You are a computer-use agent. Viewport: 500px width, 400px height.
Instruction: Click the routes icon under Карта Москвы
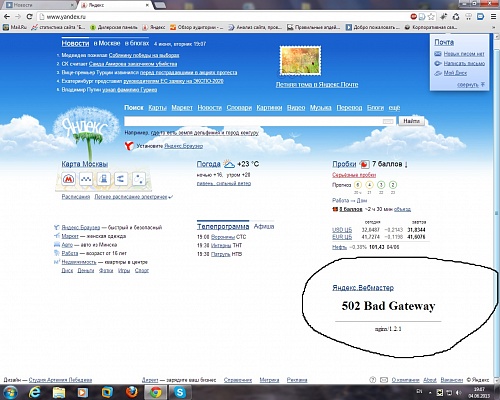click(x=121, y=179)
